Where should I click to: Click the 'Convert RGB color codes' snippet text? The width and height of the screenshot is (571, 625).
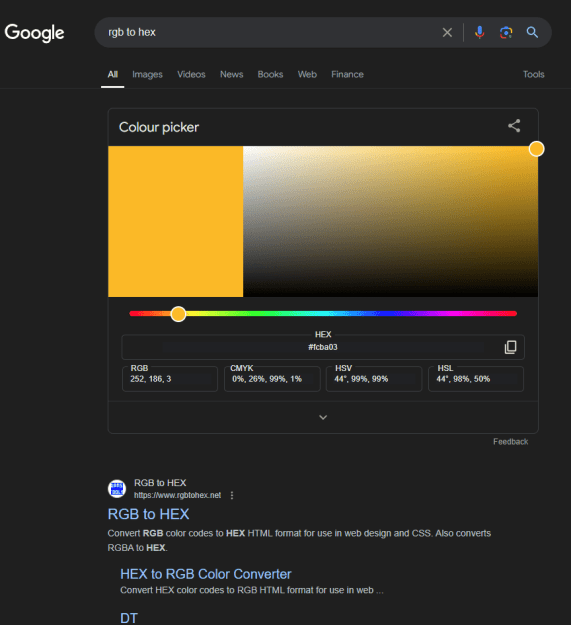[299, 540]
